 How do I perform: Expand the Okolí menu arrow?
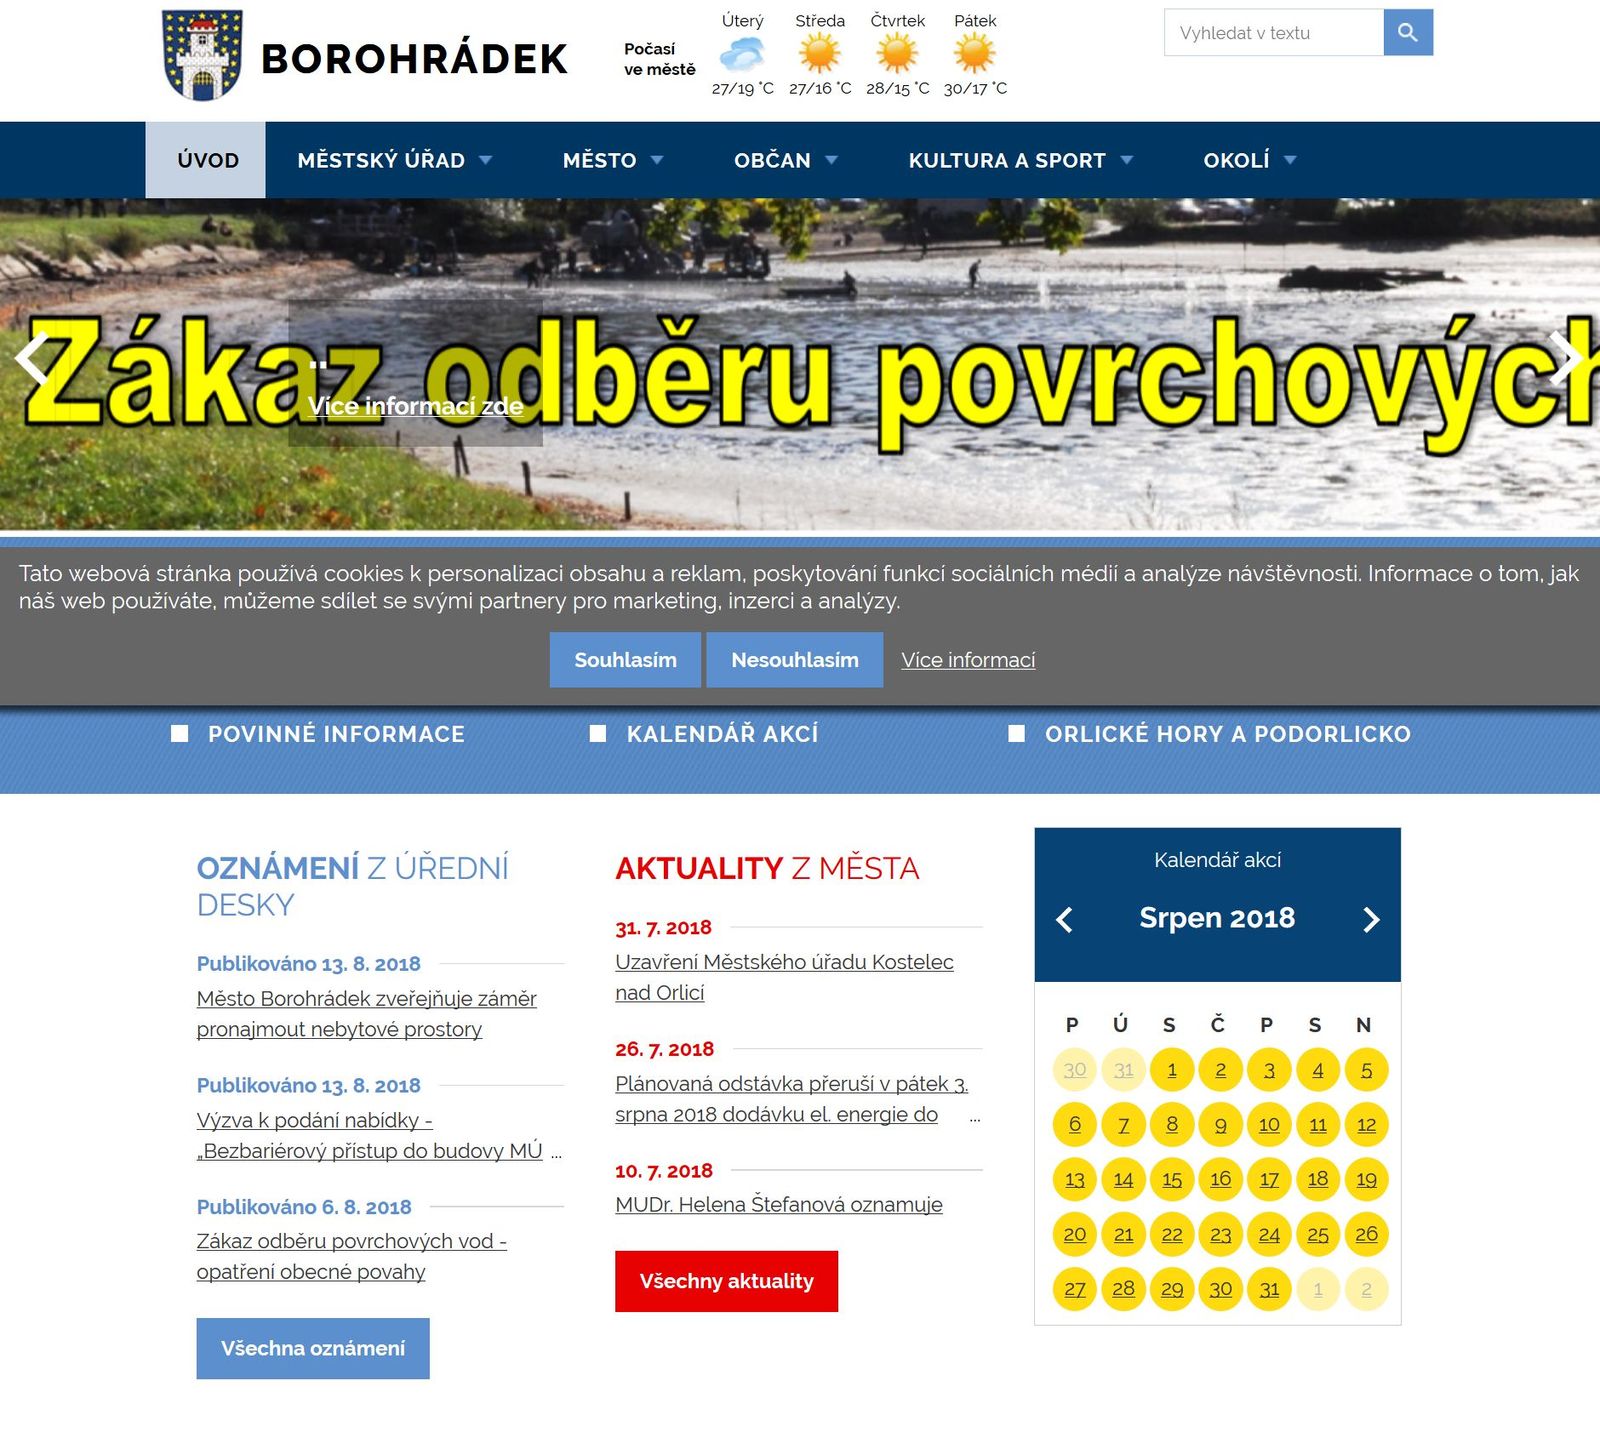point(1290,160)
